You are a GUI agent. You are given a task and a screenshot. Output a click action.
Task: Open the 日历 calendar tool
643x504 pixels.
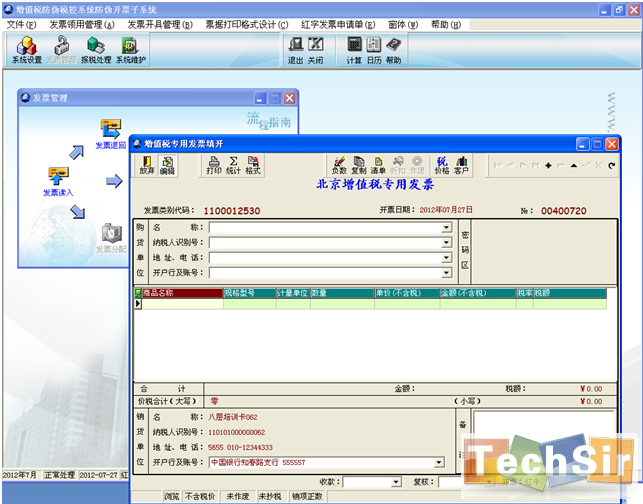pos(374,51)
